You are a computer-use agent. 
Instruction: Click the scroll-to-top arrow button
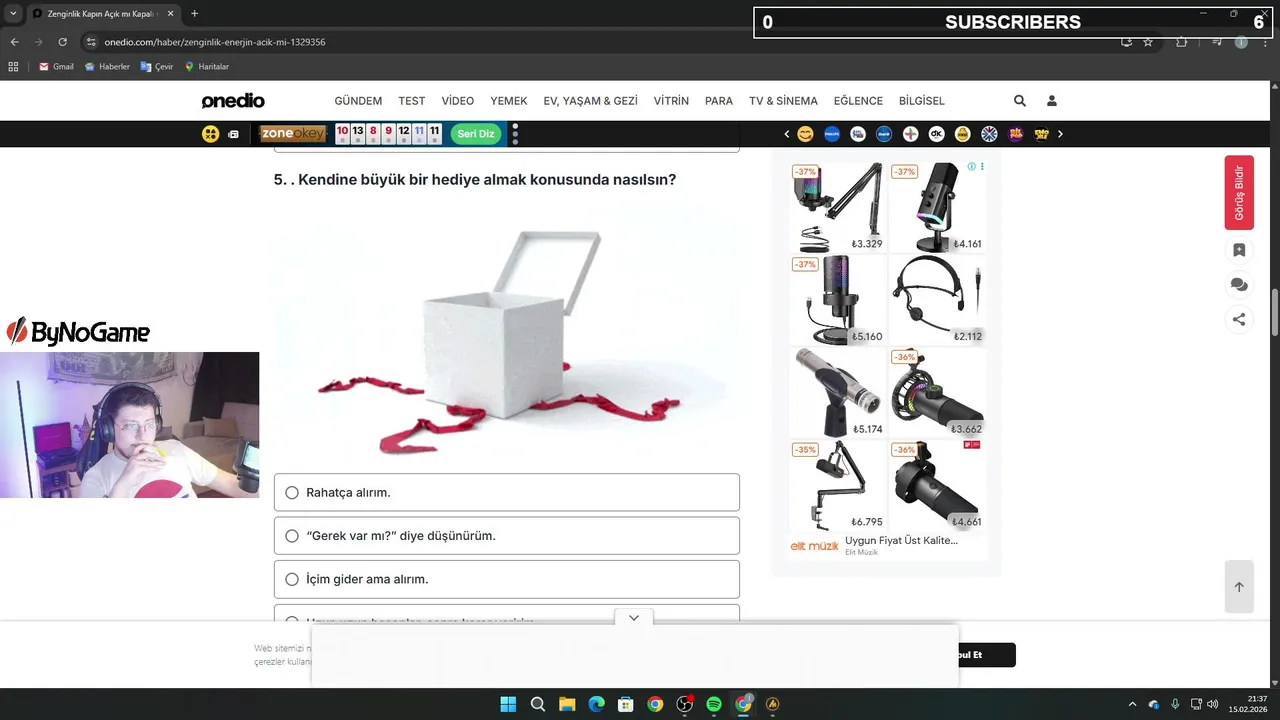(1239, 587)
